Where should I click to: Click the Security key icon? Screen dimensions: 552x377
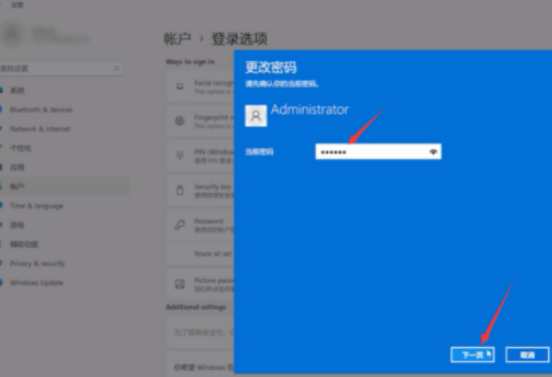(x=180, y=190)
